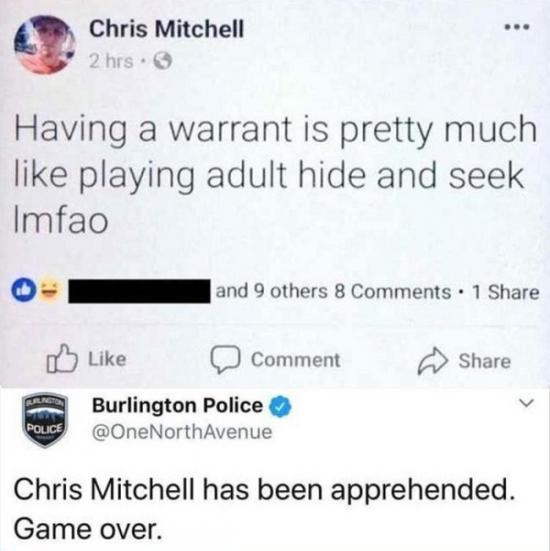Viewport: 550px width, 551px height.
Task: Expand the tweet options chevron
Action: [526, 403]
